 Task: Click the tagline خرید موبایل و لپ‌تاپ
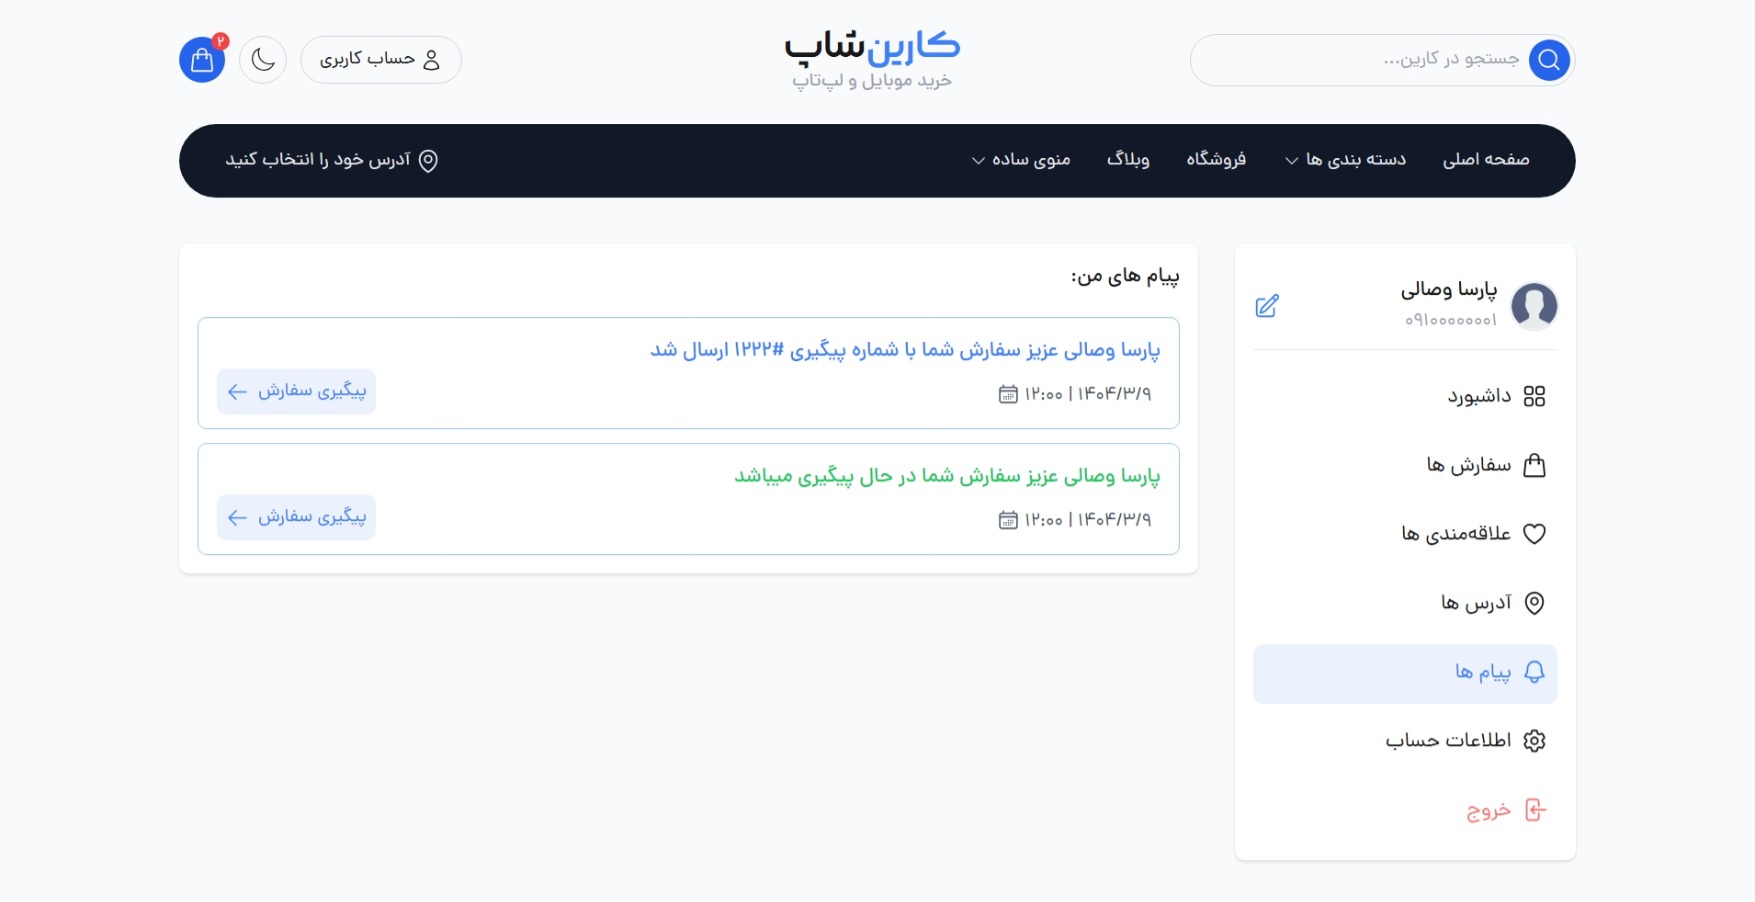872,80
